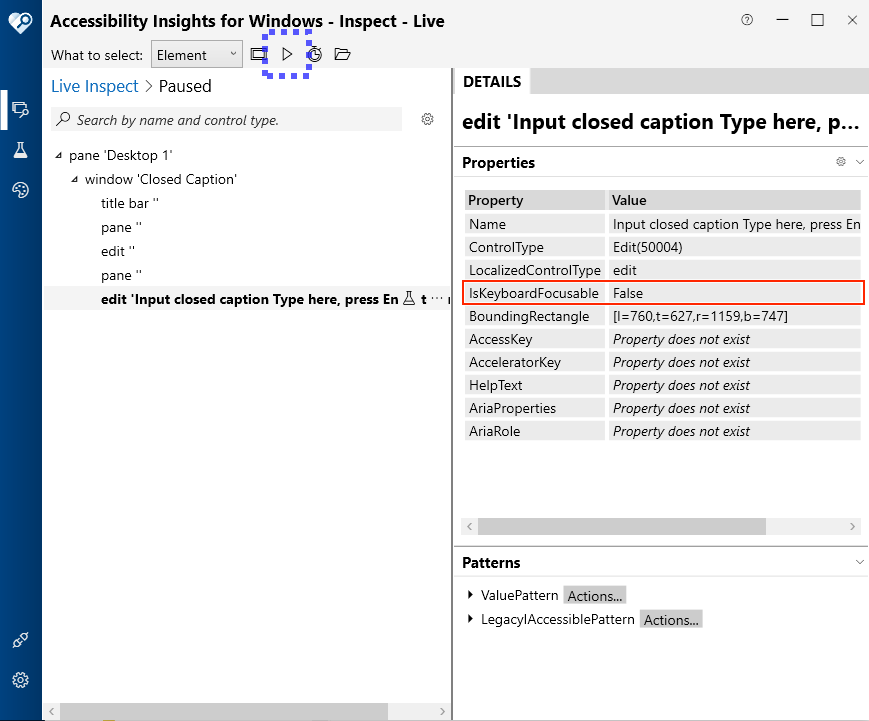Image resolution: width=869 pixels, height=721 pixels.
Task: Click the ellipsis on the selected tree row
Action: [x=437, y=299]
